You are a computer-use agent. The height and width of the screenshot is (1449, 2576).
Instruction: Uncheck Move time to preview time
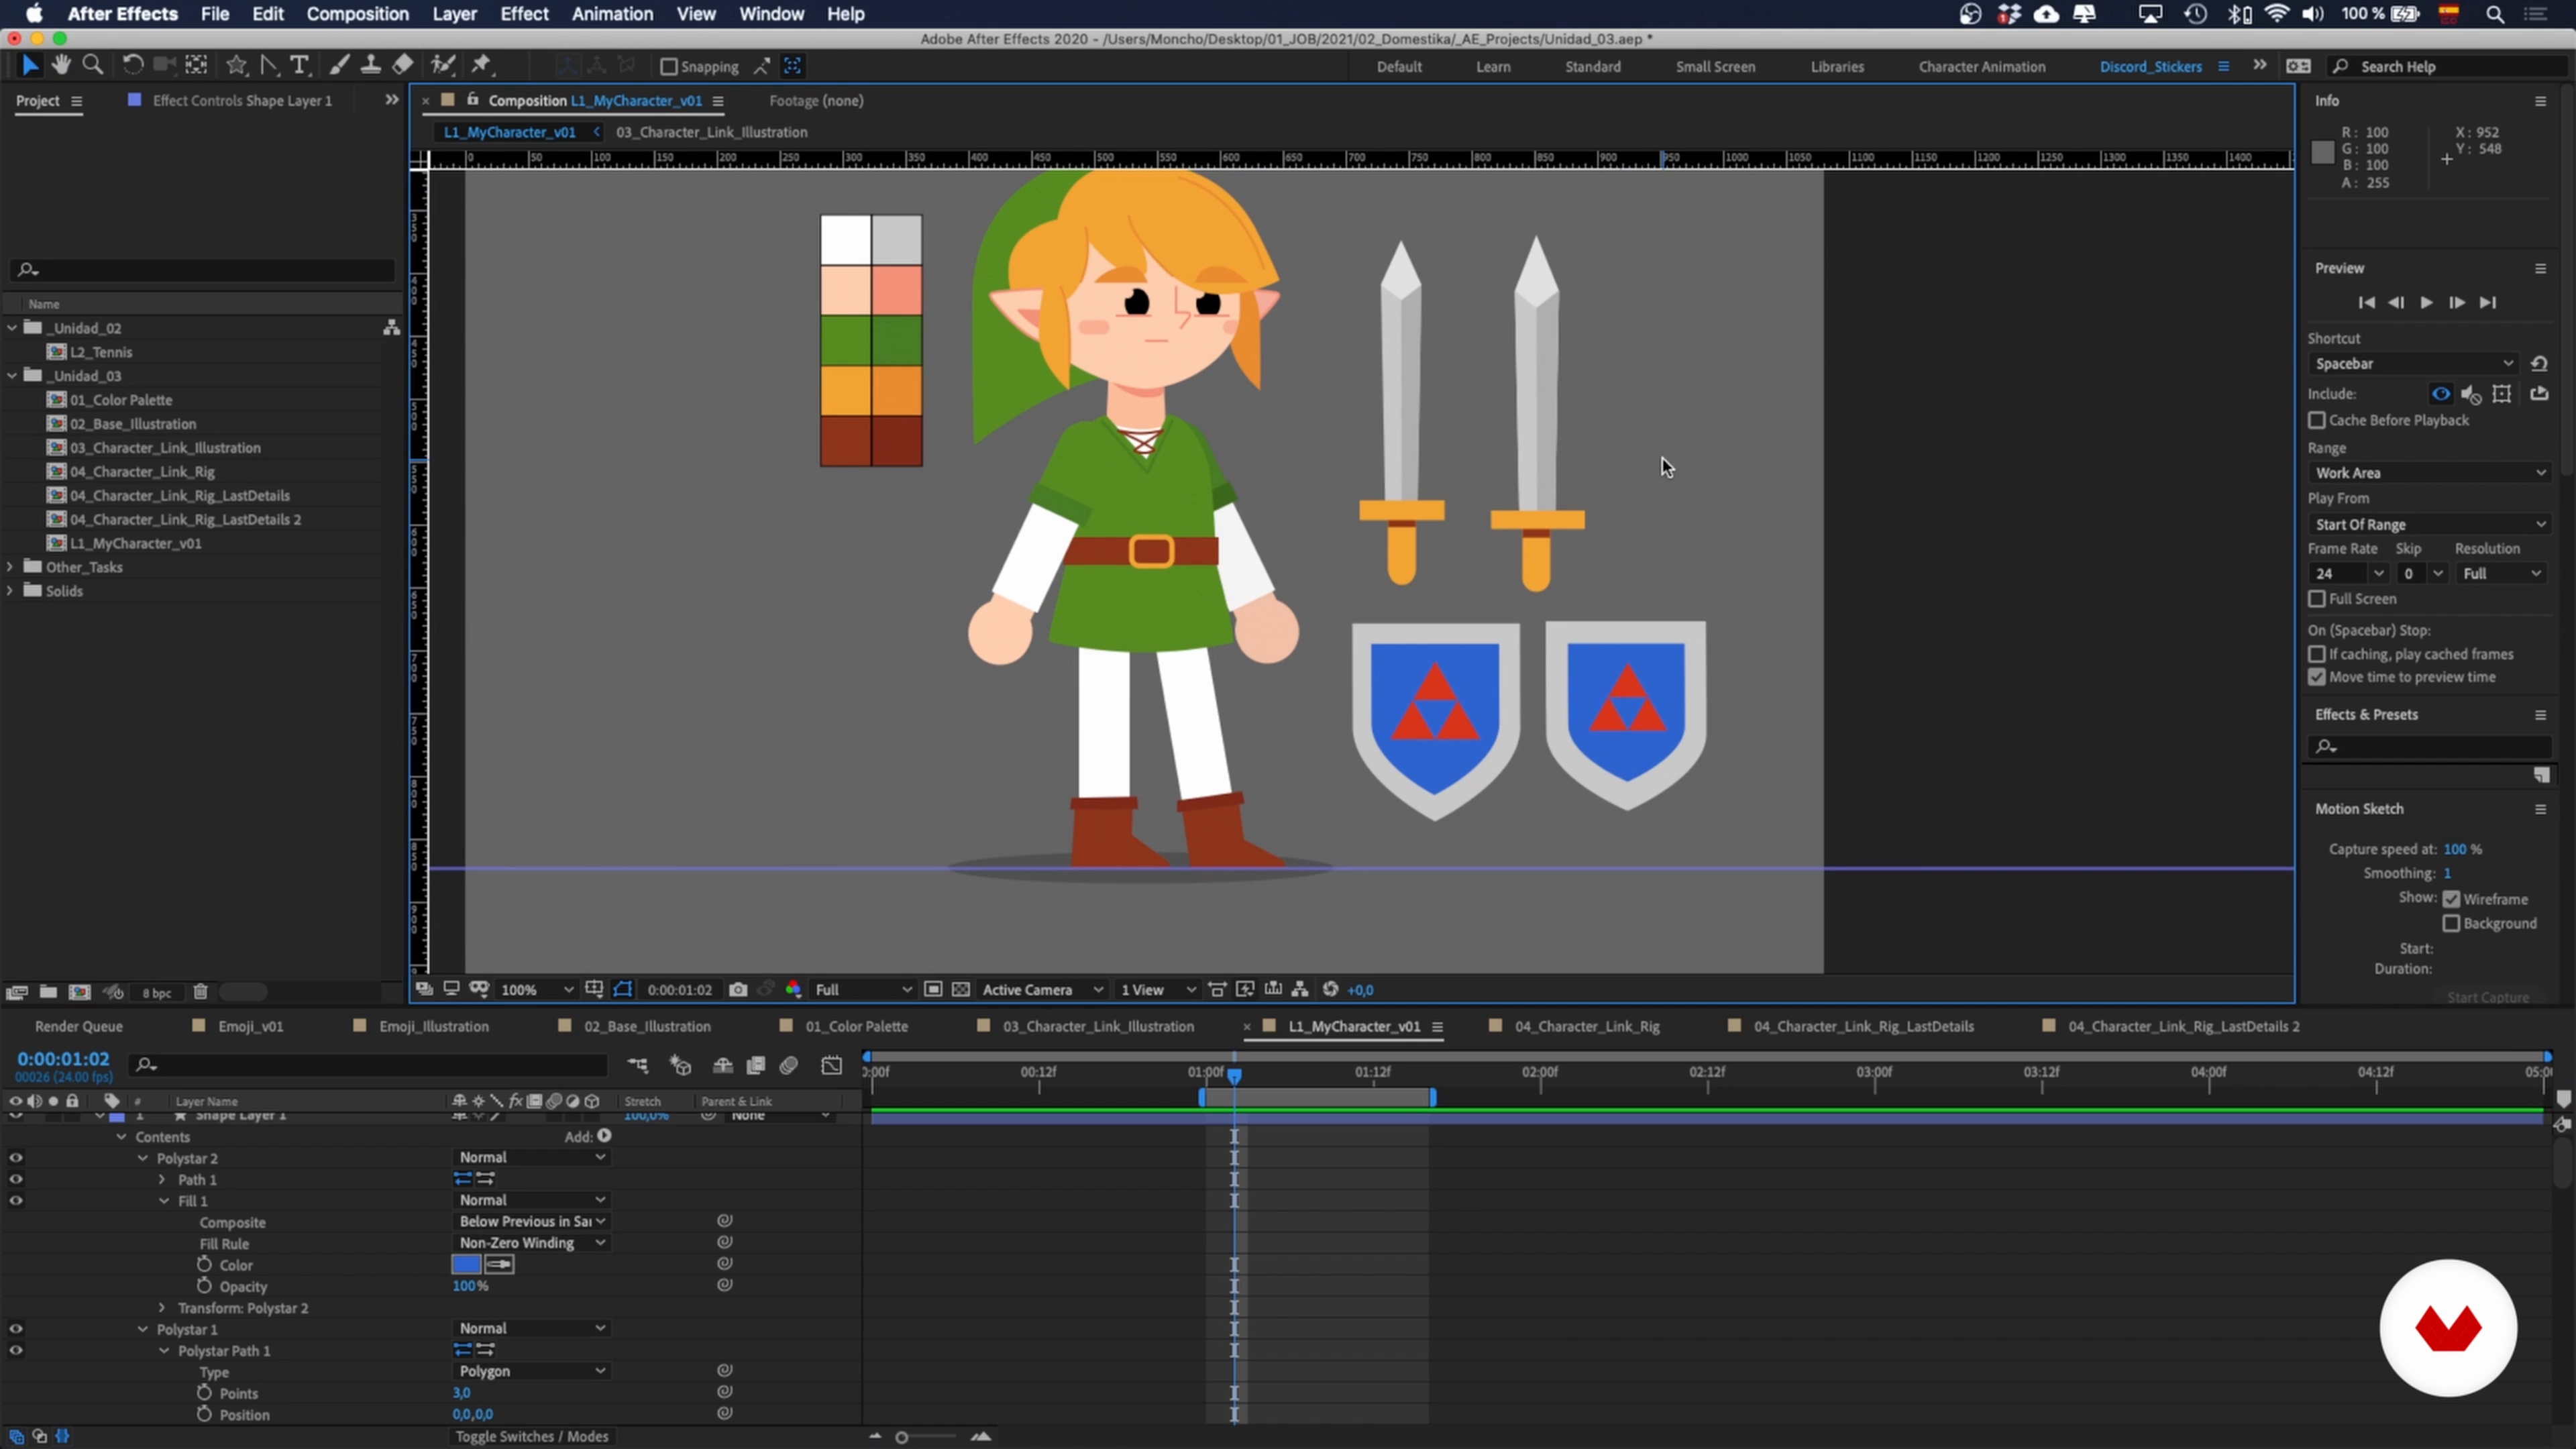[2317, 677]
